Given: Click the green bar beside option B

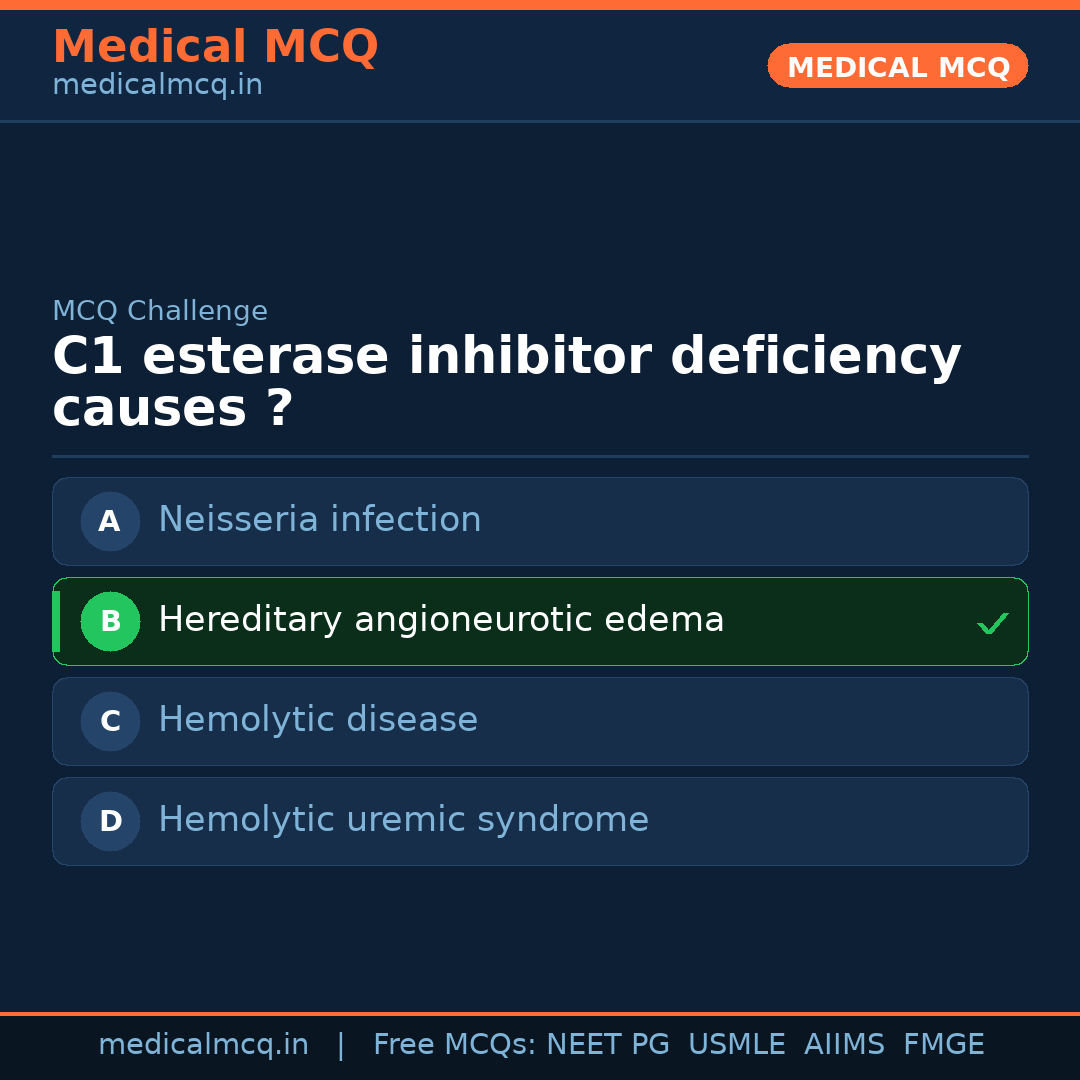Looking at the screenshot, I should [x=56, y=621].
